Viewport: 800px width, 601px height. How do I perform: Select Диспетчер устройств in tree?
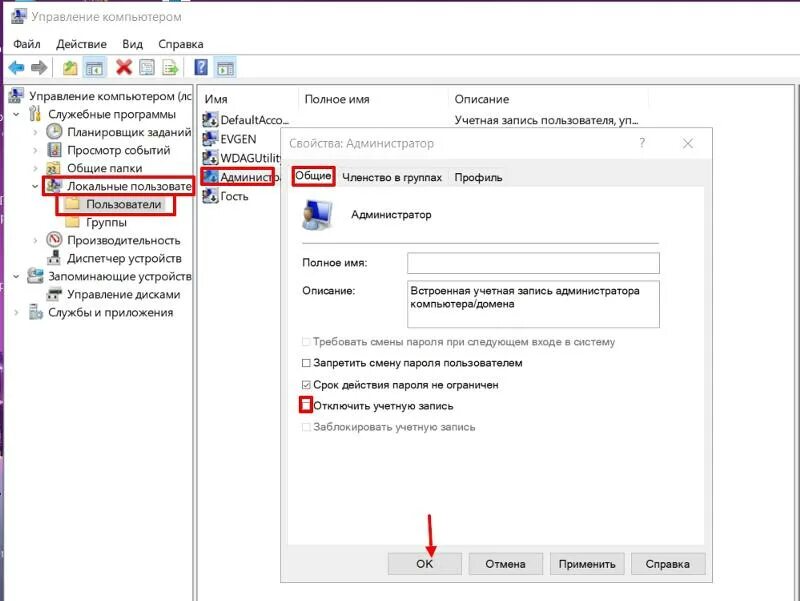pyautogui.click(x=124, y=258)
